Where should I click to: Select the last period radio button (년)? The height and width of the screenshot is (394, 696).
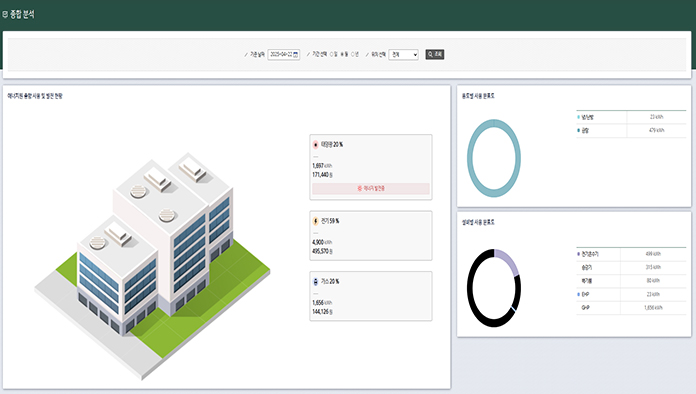(x=352, y=54)
